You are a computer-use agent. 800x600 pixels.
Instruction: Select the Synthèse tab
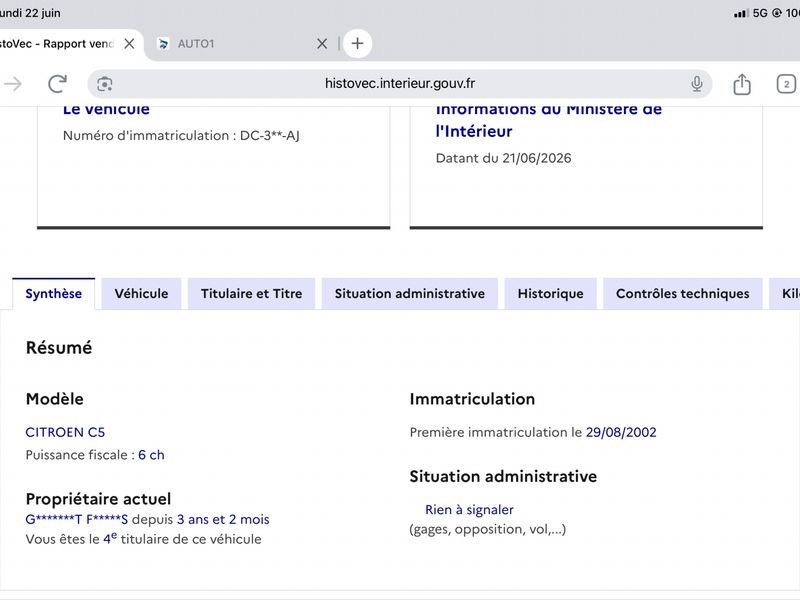[x=54, y=294]
